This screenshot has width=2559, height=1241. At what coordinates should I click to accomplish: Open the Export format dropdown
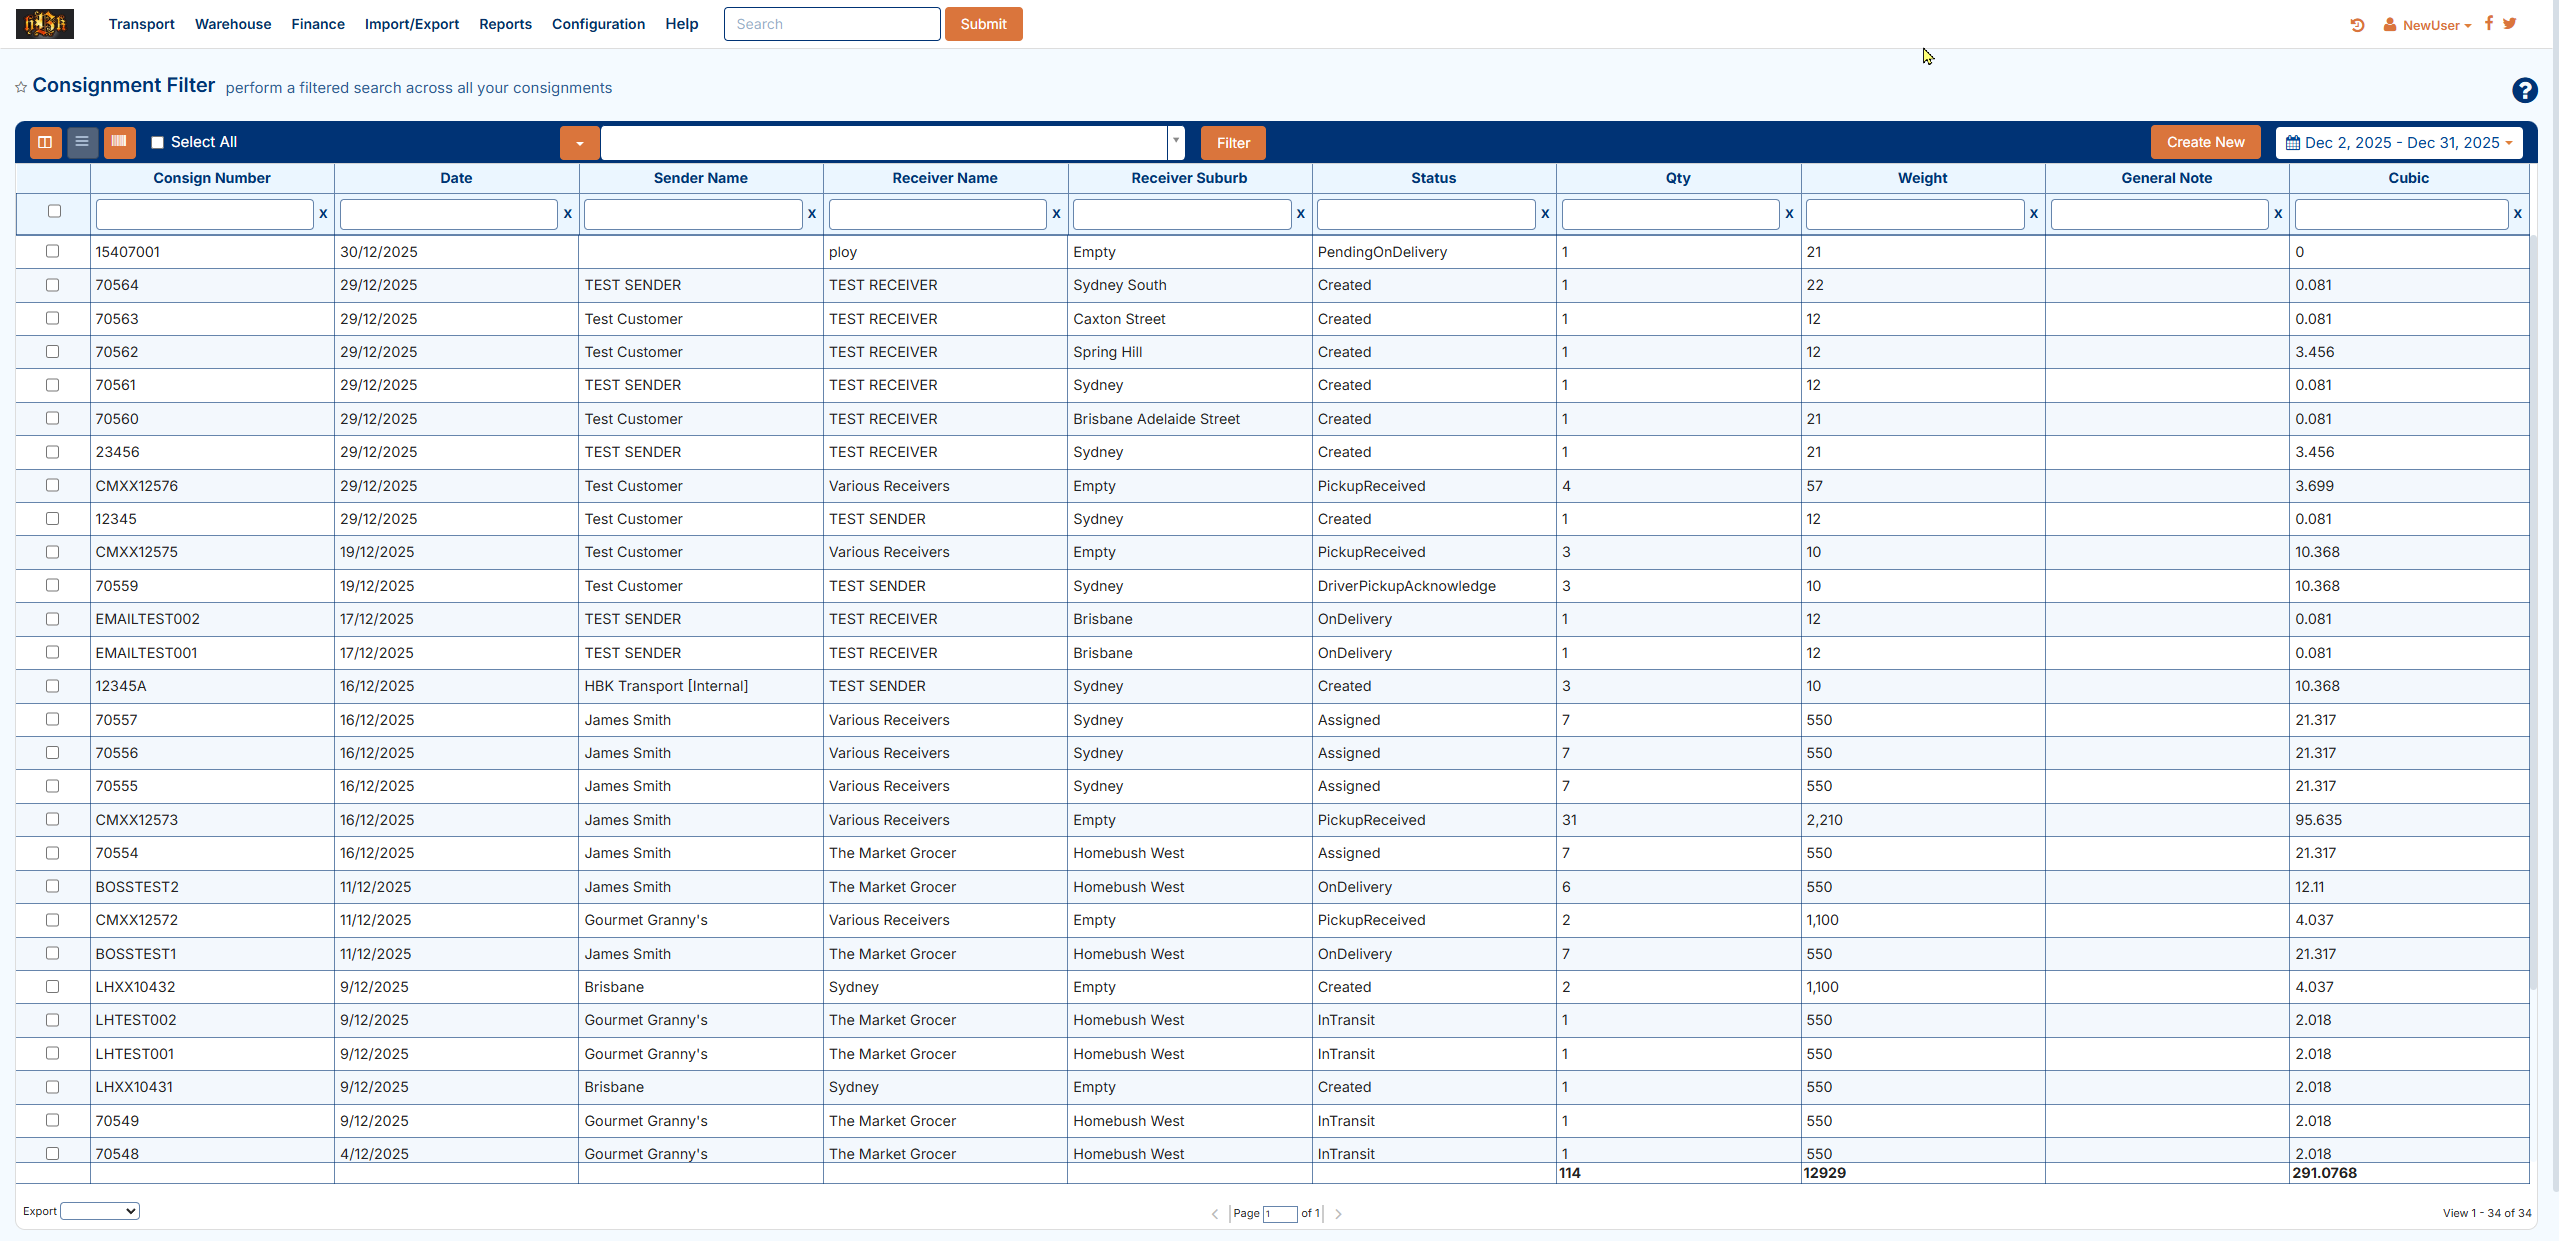pyautogui.click(x=100, y=1211)
